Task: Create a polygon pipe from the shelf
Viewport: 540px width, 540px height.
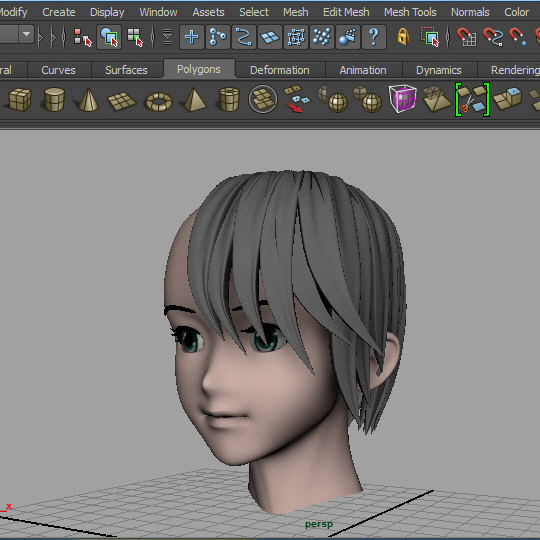Action: [229, 100]
